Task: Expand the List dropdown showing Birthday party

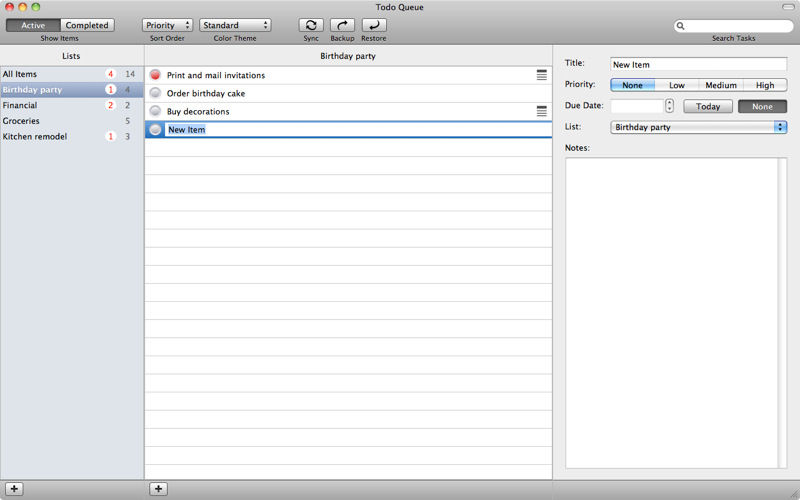Action: pos(698,127)
